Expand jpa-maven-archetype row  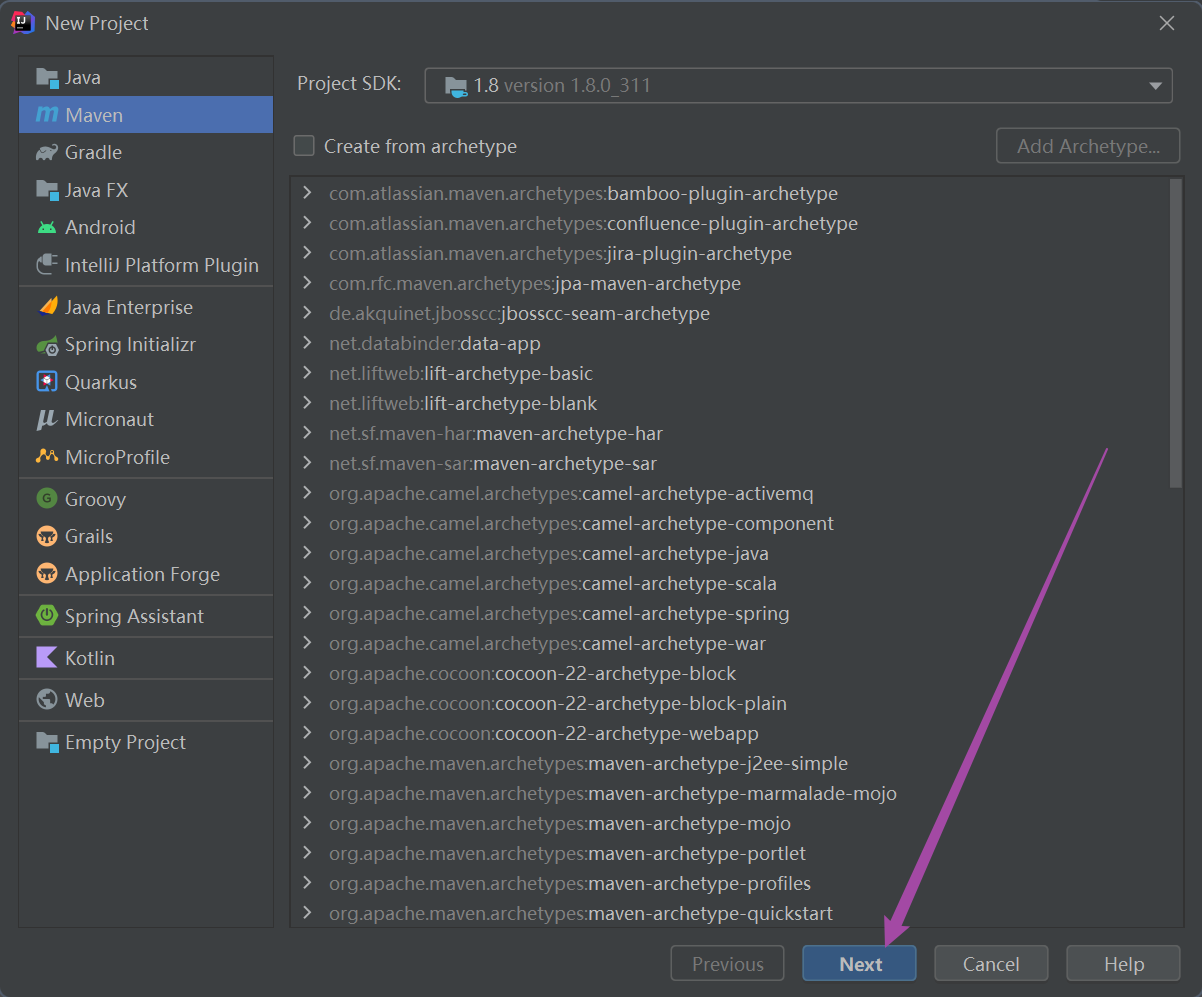tap(307, 283)
